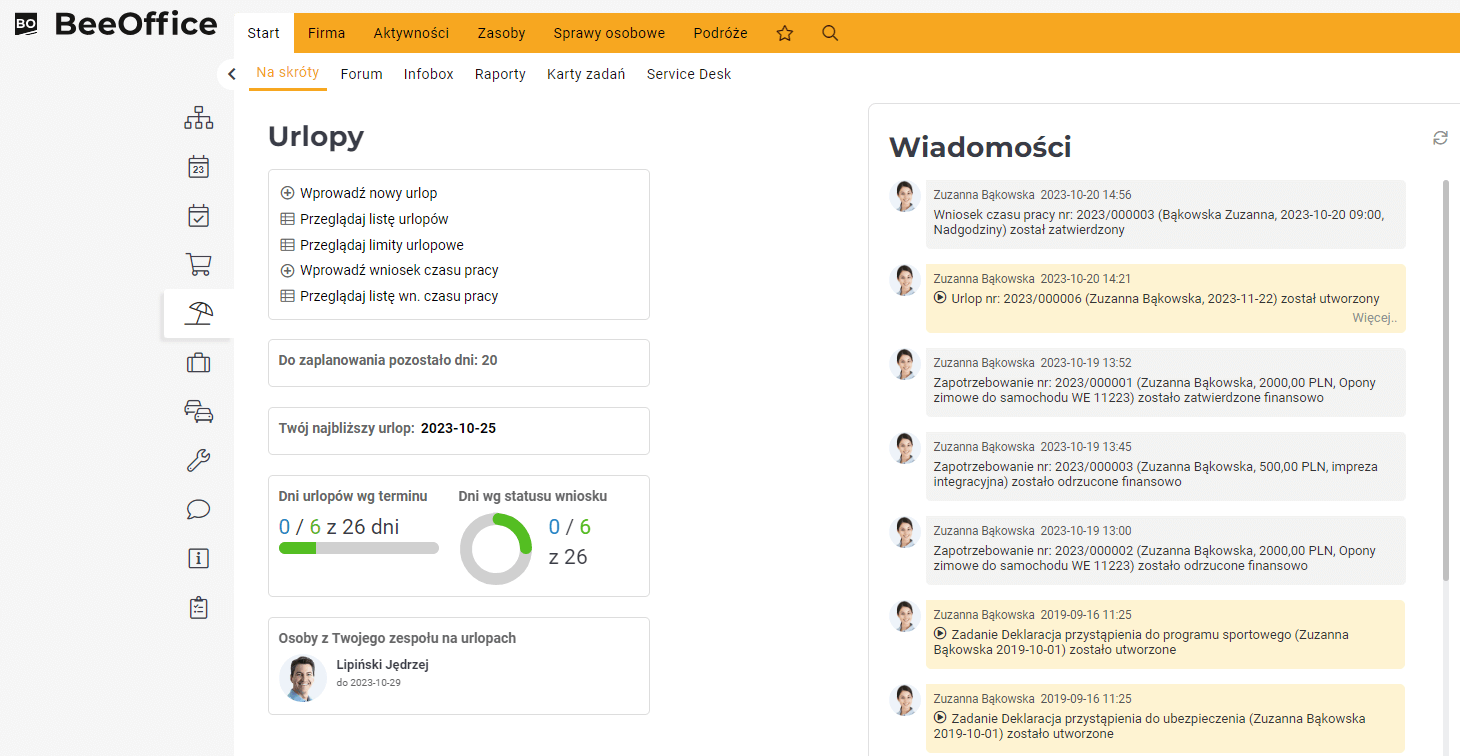Expand play icon on ubezpieczenia message
The width and height of the screenshot is (1460, 756).
tap(940, 718)
